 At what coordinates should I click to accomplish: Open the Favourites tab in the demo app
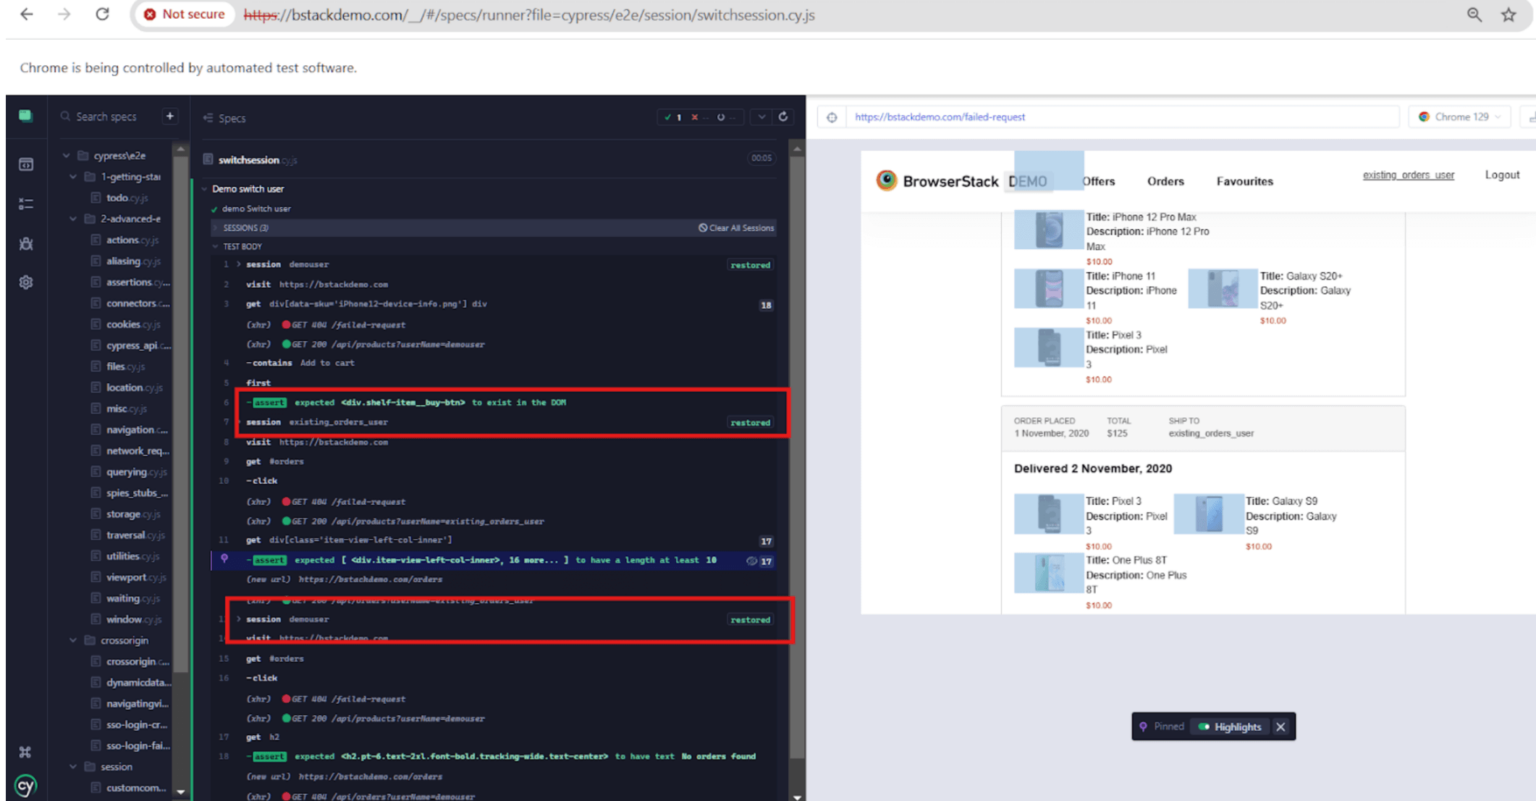point(1244,181)
